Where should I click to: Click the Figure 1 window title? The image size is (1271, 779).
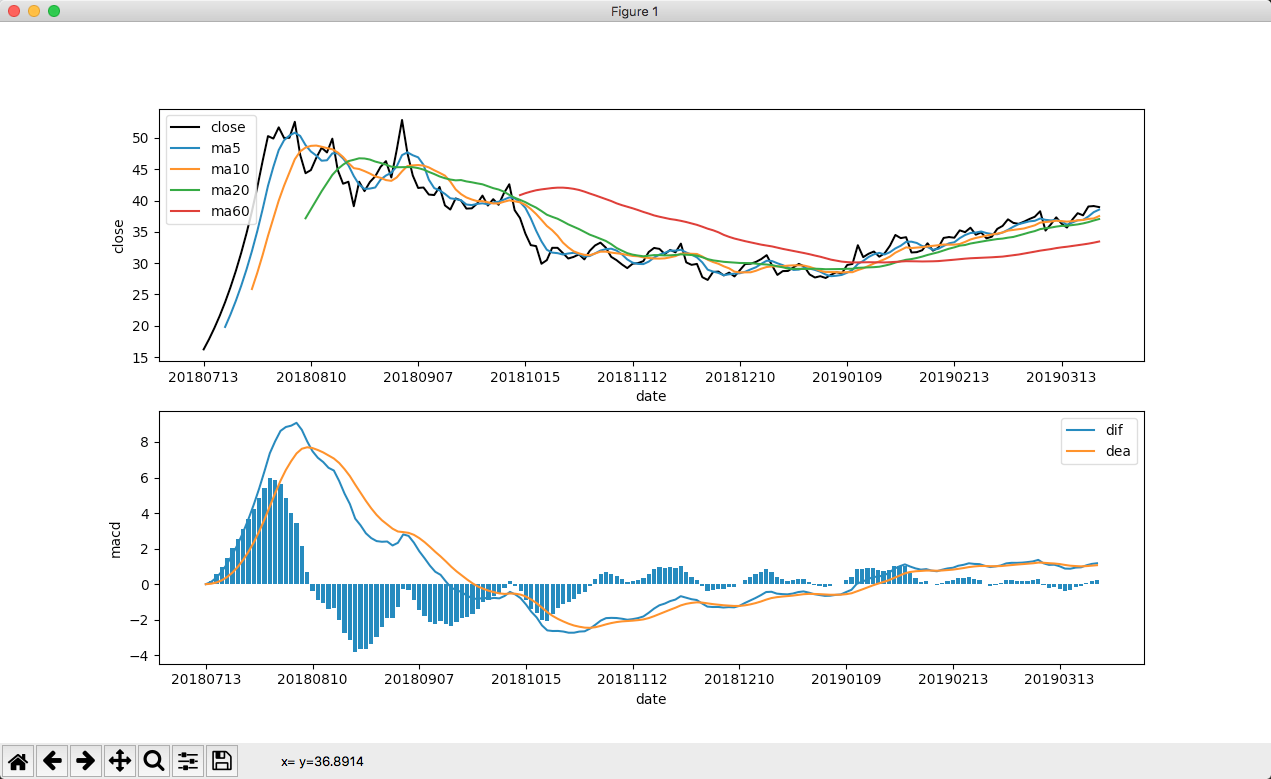635,11
